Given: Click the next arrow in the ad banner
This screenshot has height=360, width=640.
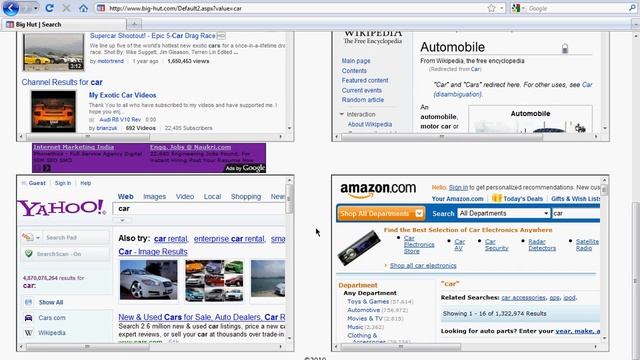Looking at the screenshot, I should (47, 168).
